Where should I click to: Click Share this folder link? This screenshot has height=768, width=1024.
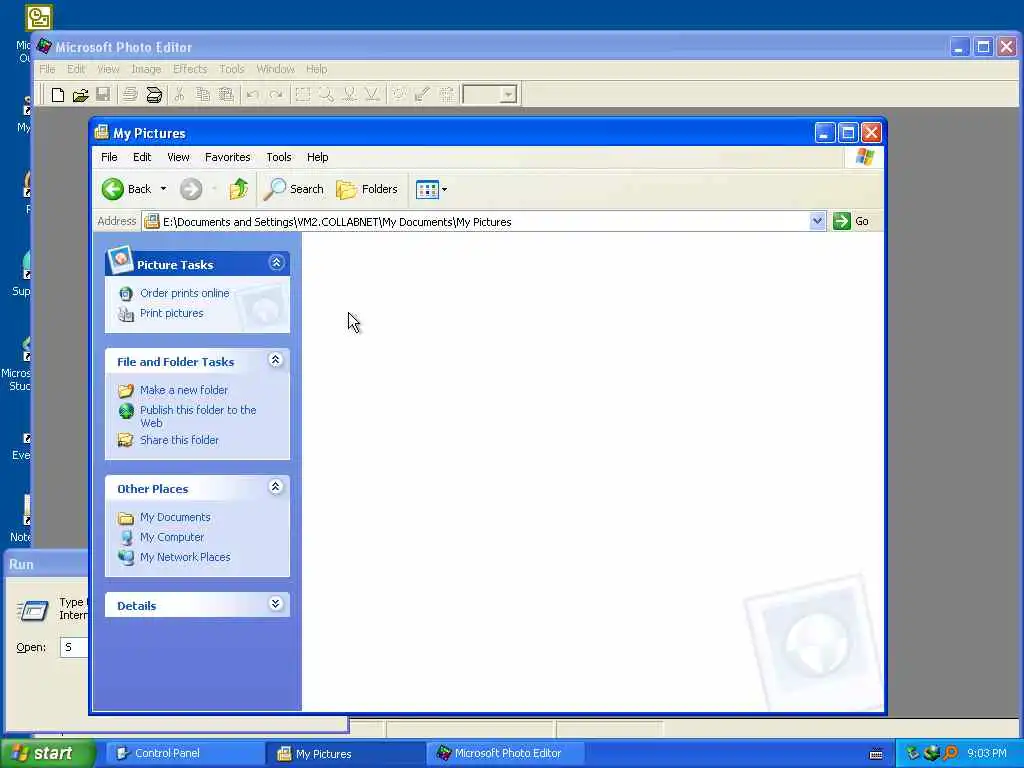pyautogui.click(x=179, y=440)
